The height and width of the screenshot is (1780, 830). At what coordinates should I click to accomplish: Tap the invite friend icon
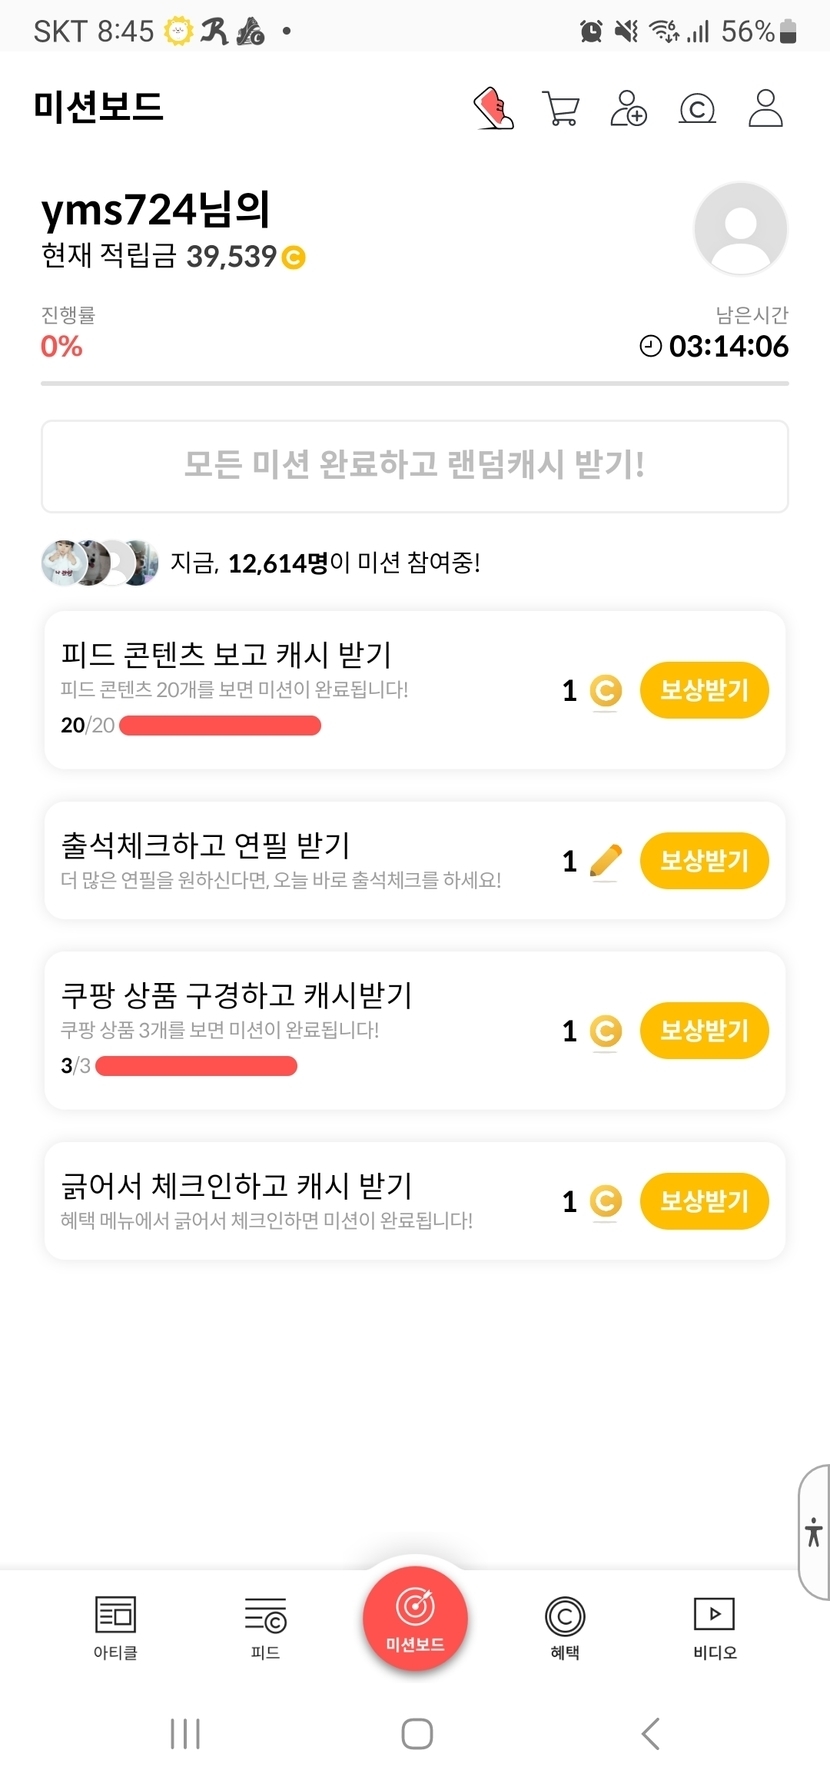[628, 108]
